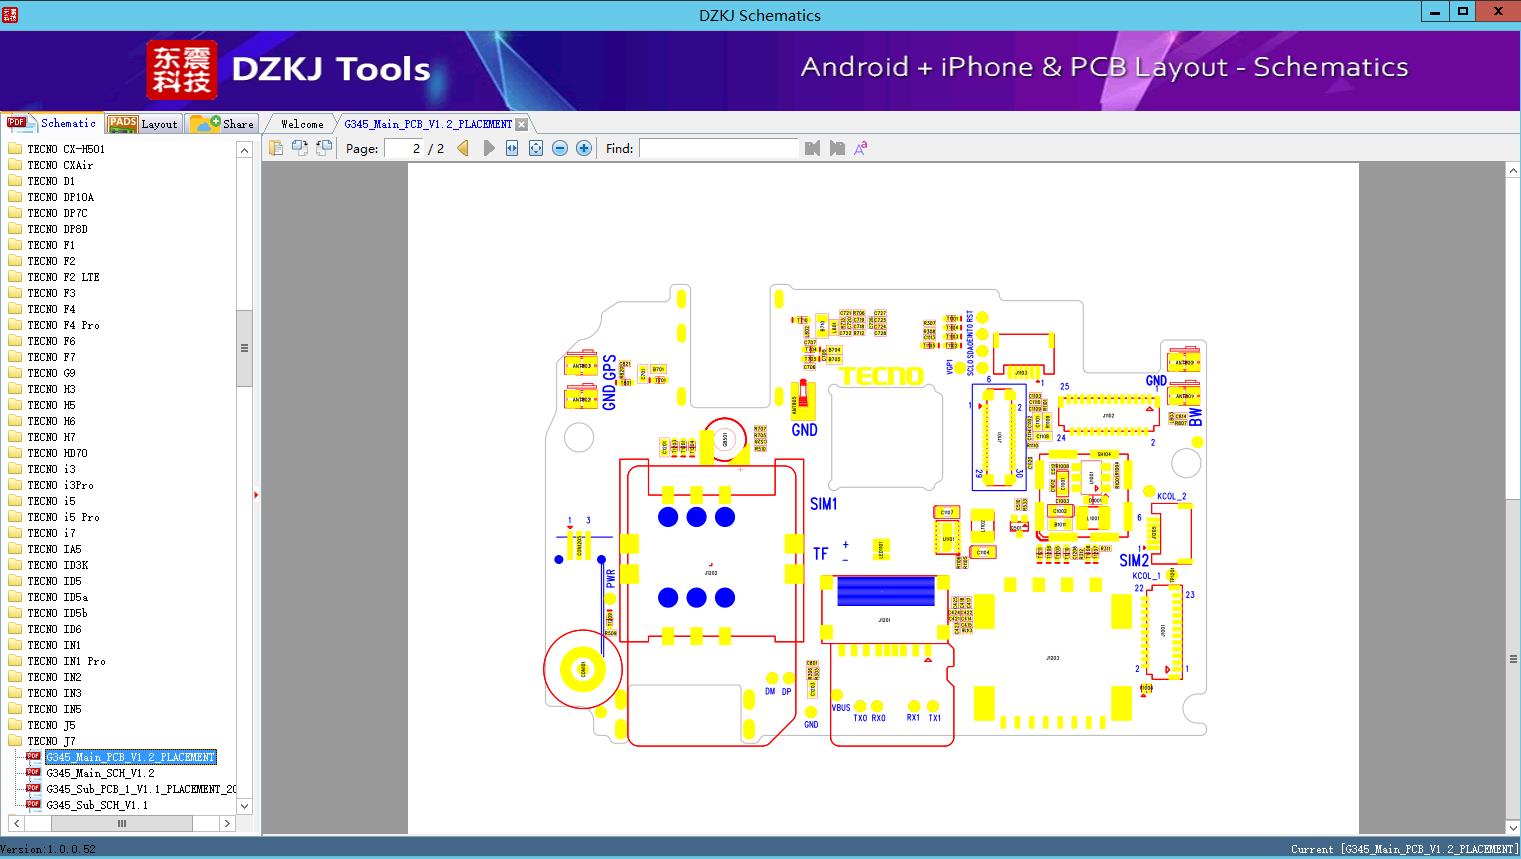This screenshot has height=859, width=1521.
Task: Open the TECNO DP7C folder
Action: click(57, 213)
